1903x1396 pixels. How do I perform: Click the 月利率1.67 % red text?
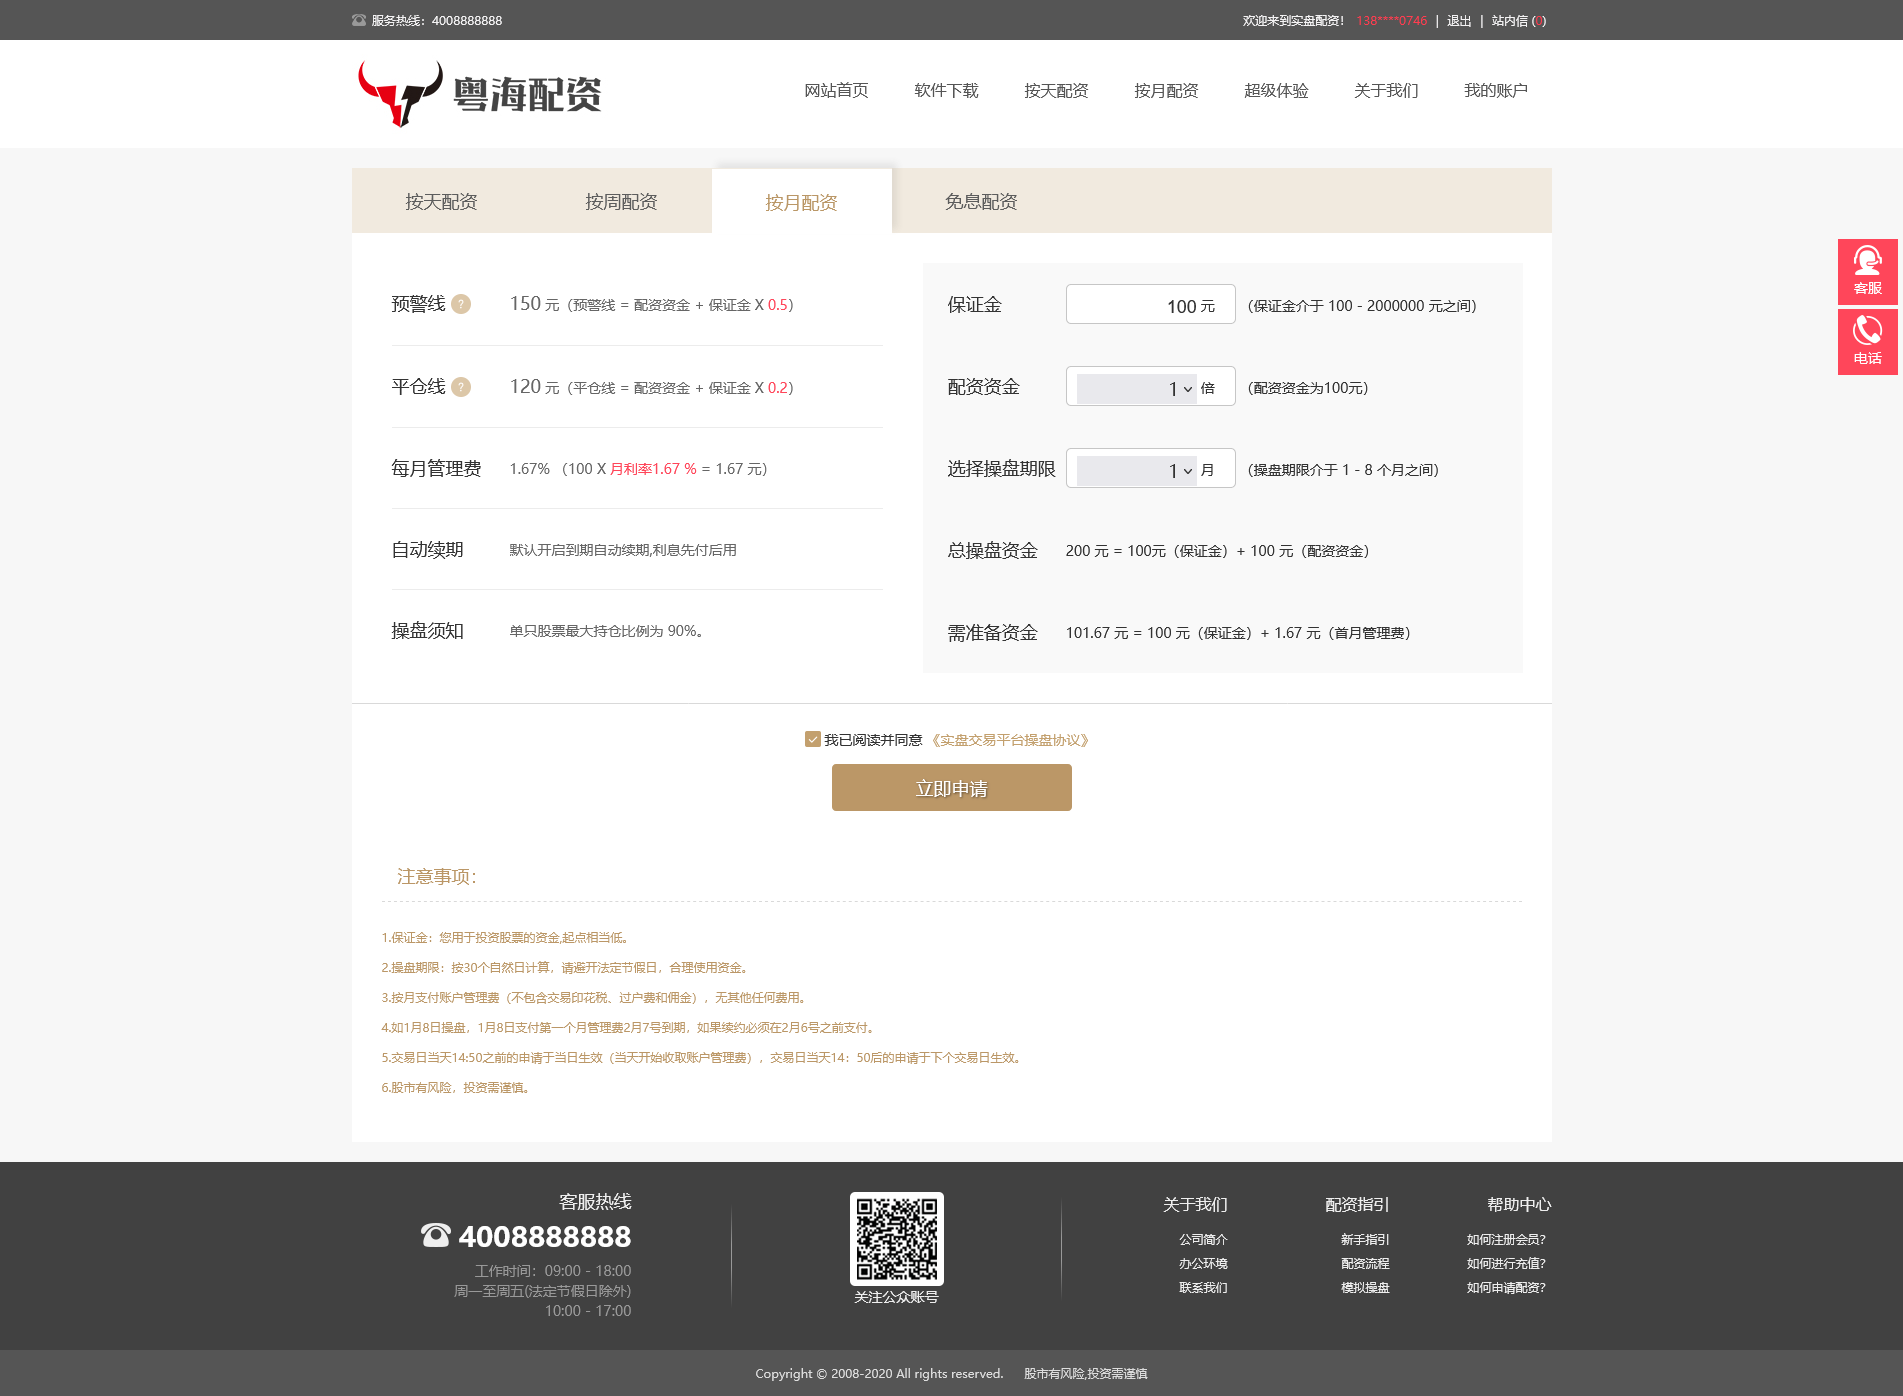[653, 469]
